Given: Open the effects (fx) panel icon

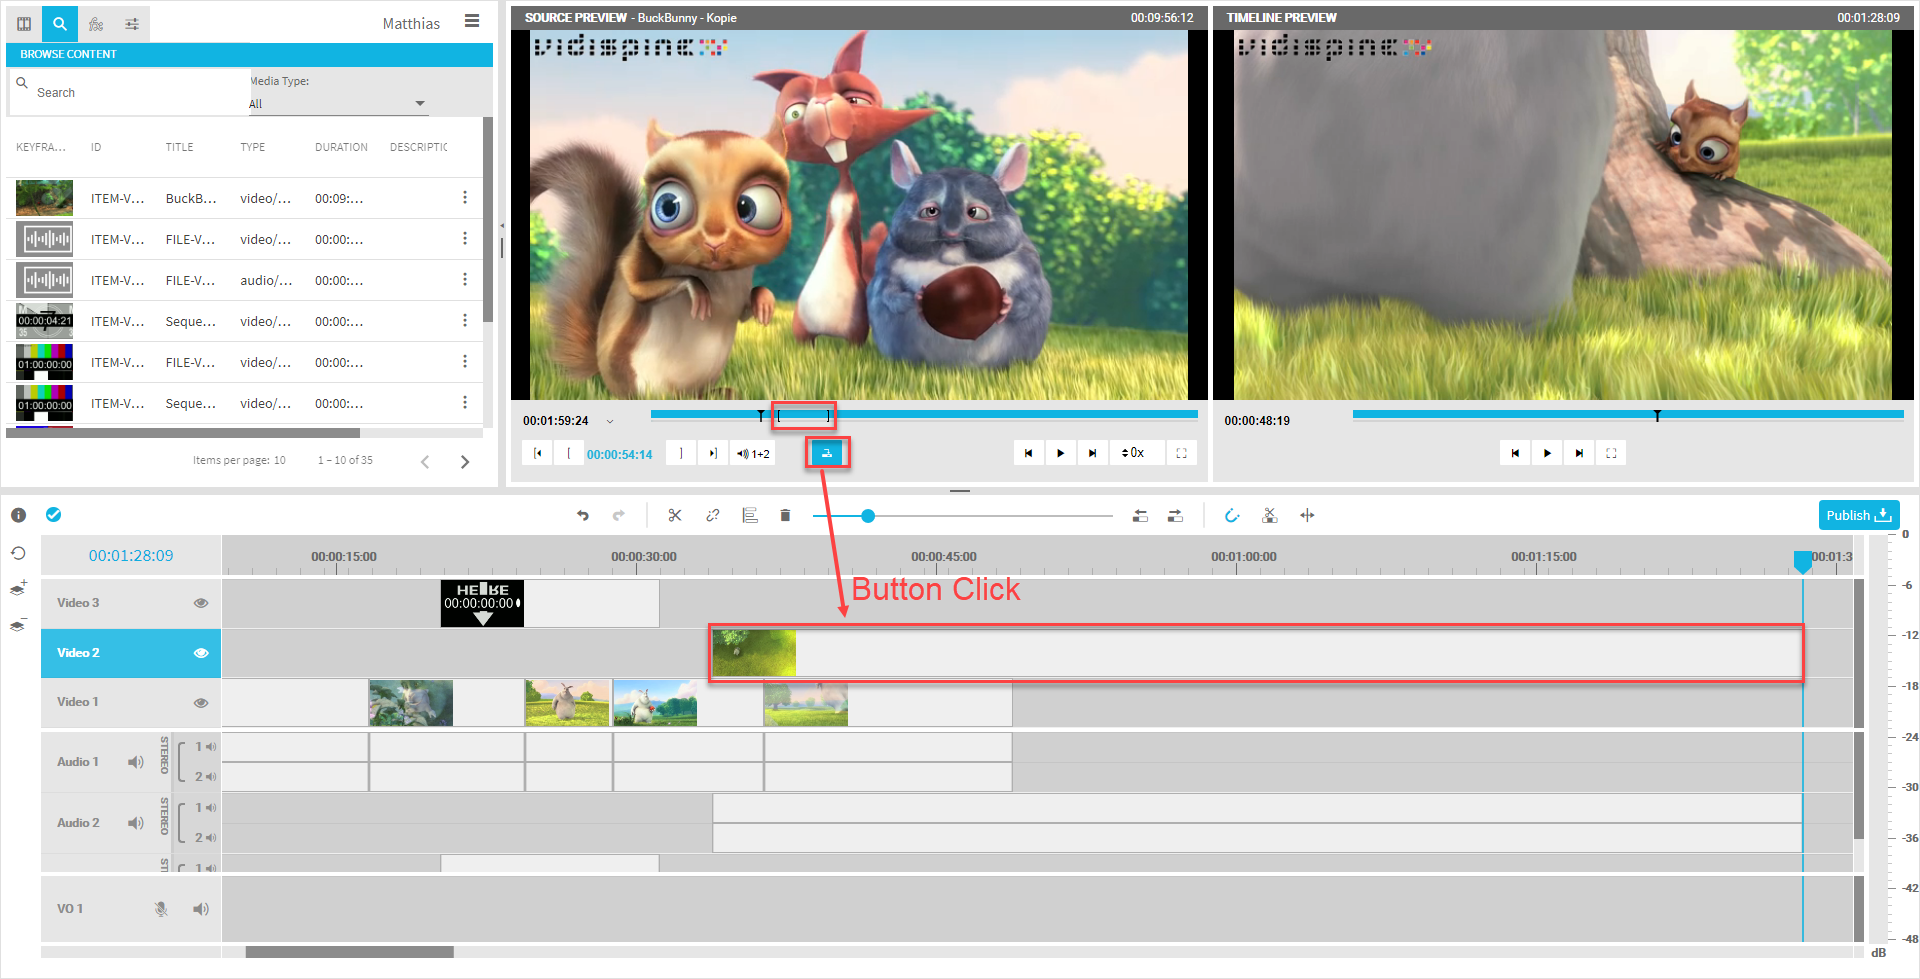Looking at the screenshot, I should [x=96, y=23].
